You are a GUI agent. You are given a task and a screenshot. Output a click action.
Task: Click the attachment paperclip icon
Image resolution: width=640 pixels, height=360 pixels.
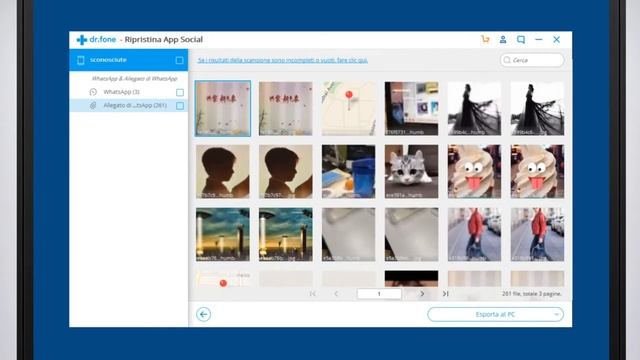pos(93,105)
